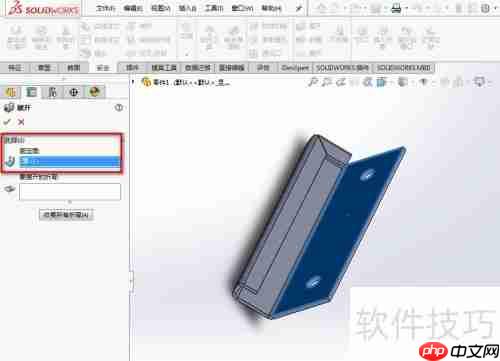
Task: Click Zoom to Fit in heads-up toolbar
Action: coord(313,82)
